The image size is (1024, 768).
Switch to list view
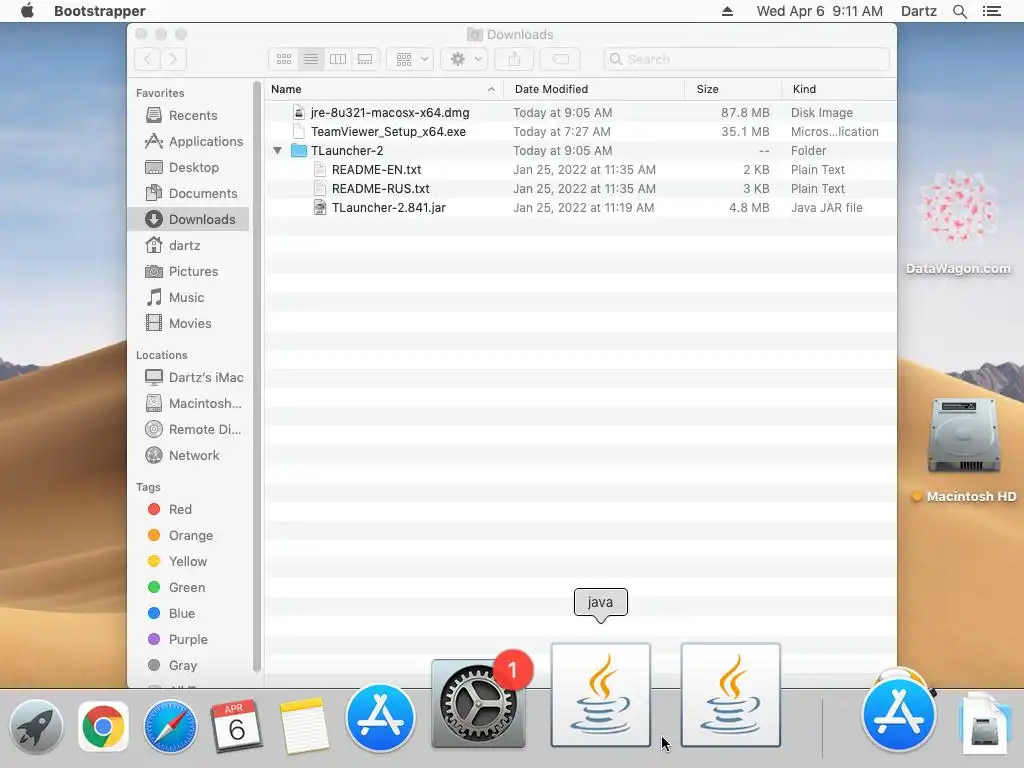coord(311,59)
